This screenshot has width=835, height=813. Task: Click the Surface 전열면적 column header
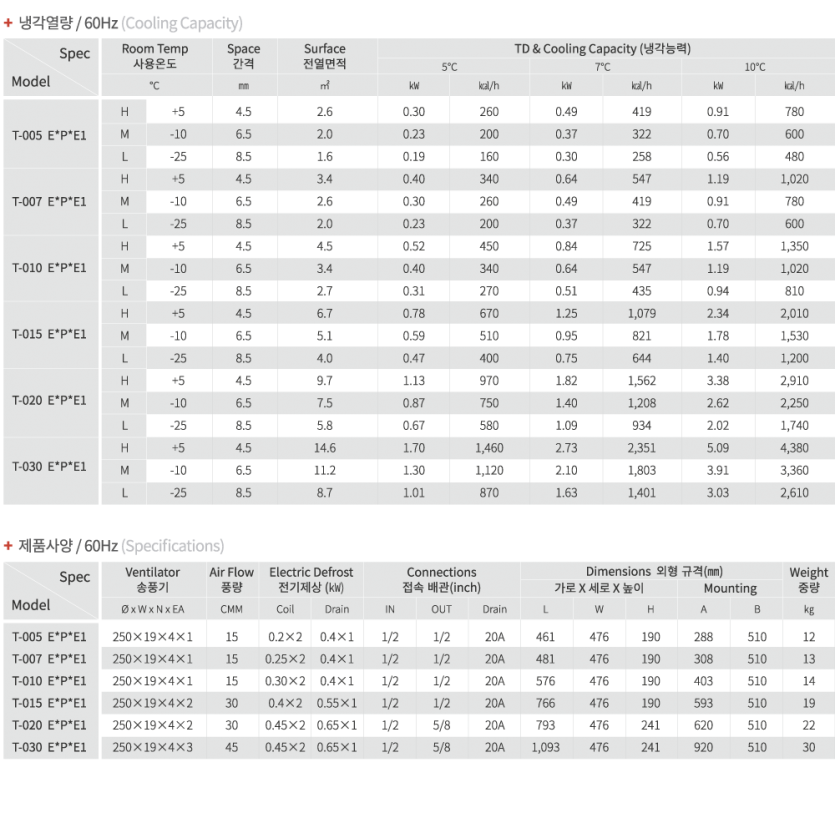coord(325,55)
